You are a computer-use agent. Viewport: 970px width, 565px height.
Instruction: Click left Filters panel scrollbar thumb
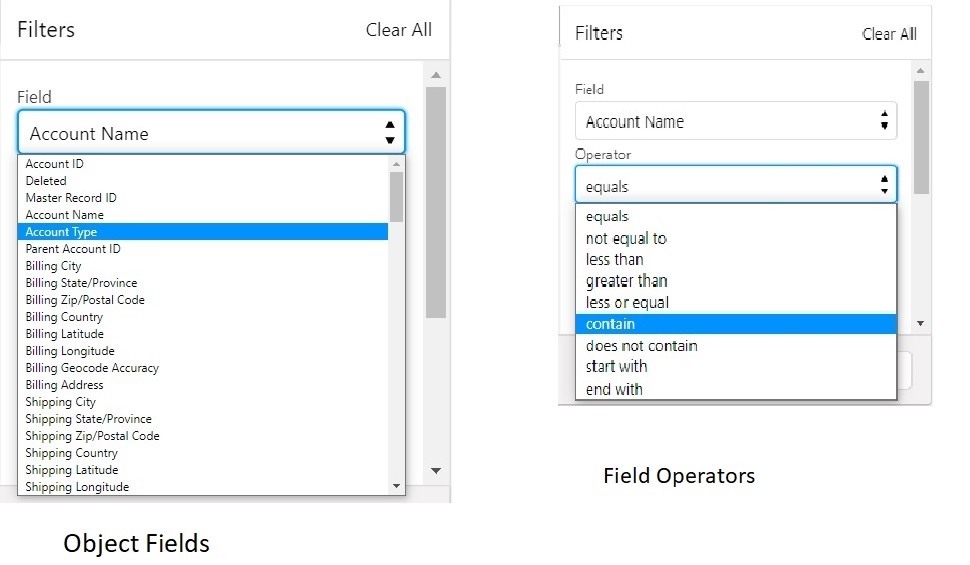[x=436, y=202]
